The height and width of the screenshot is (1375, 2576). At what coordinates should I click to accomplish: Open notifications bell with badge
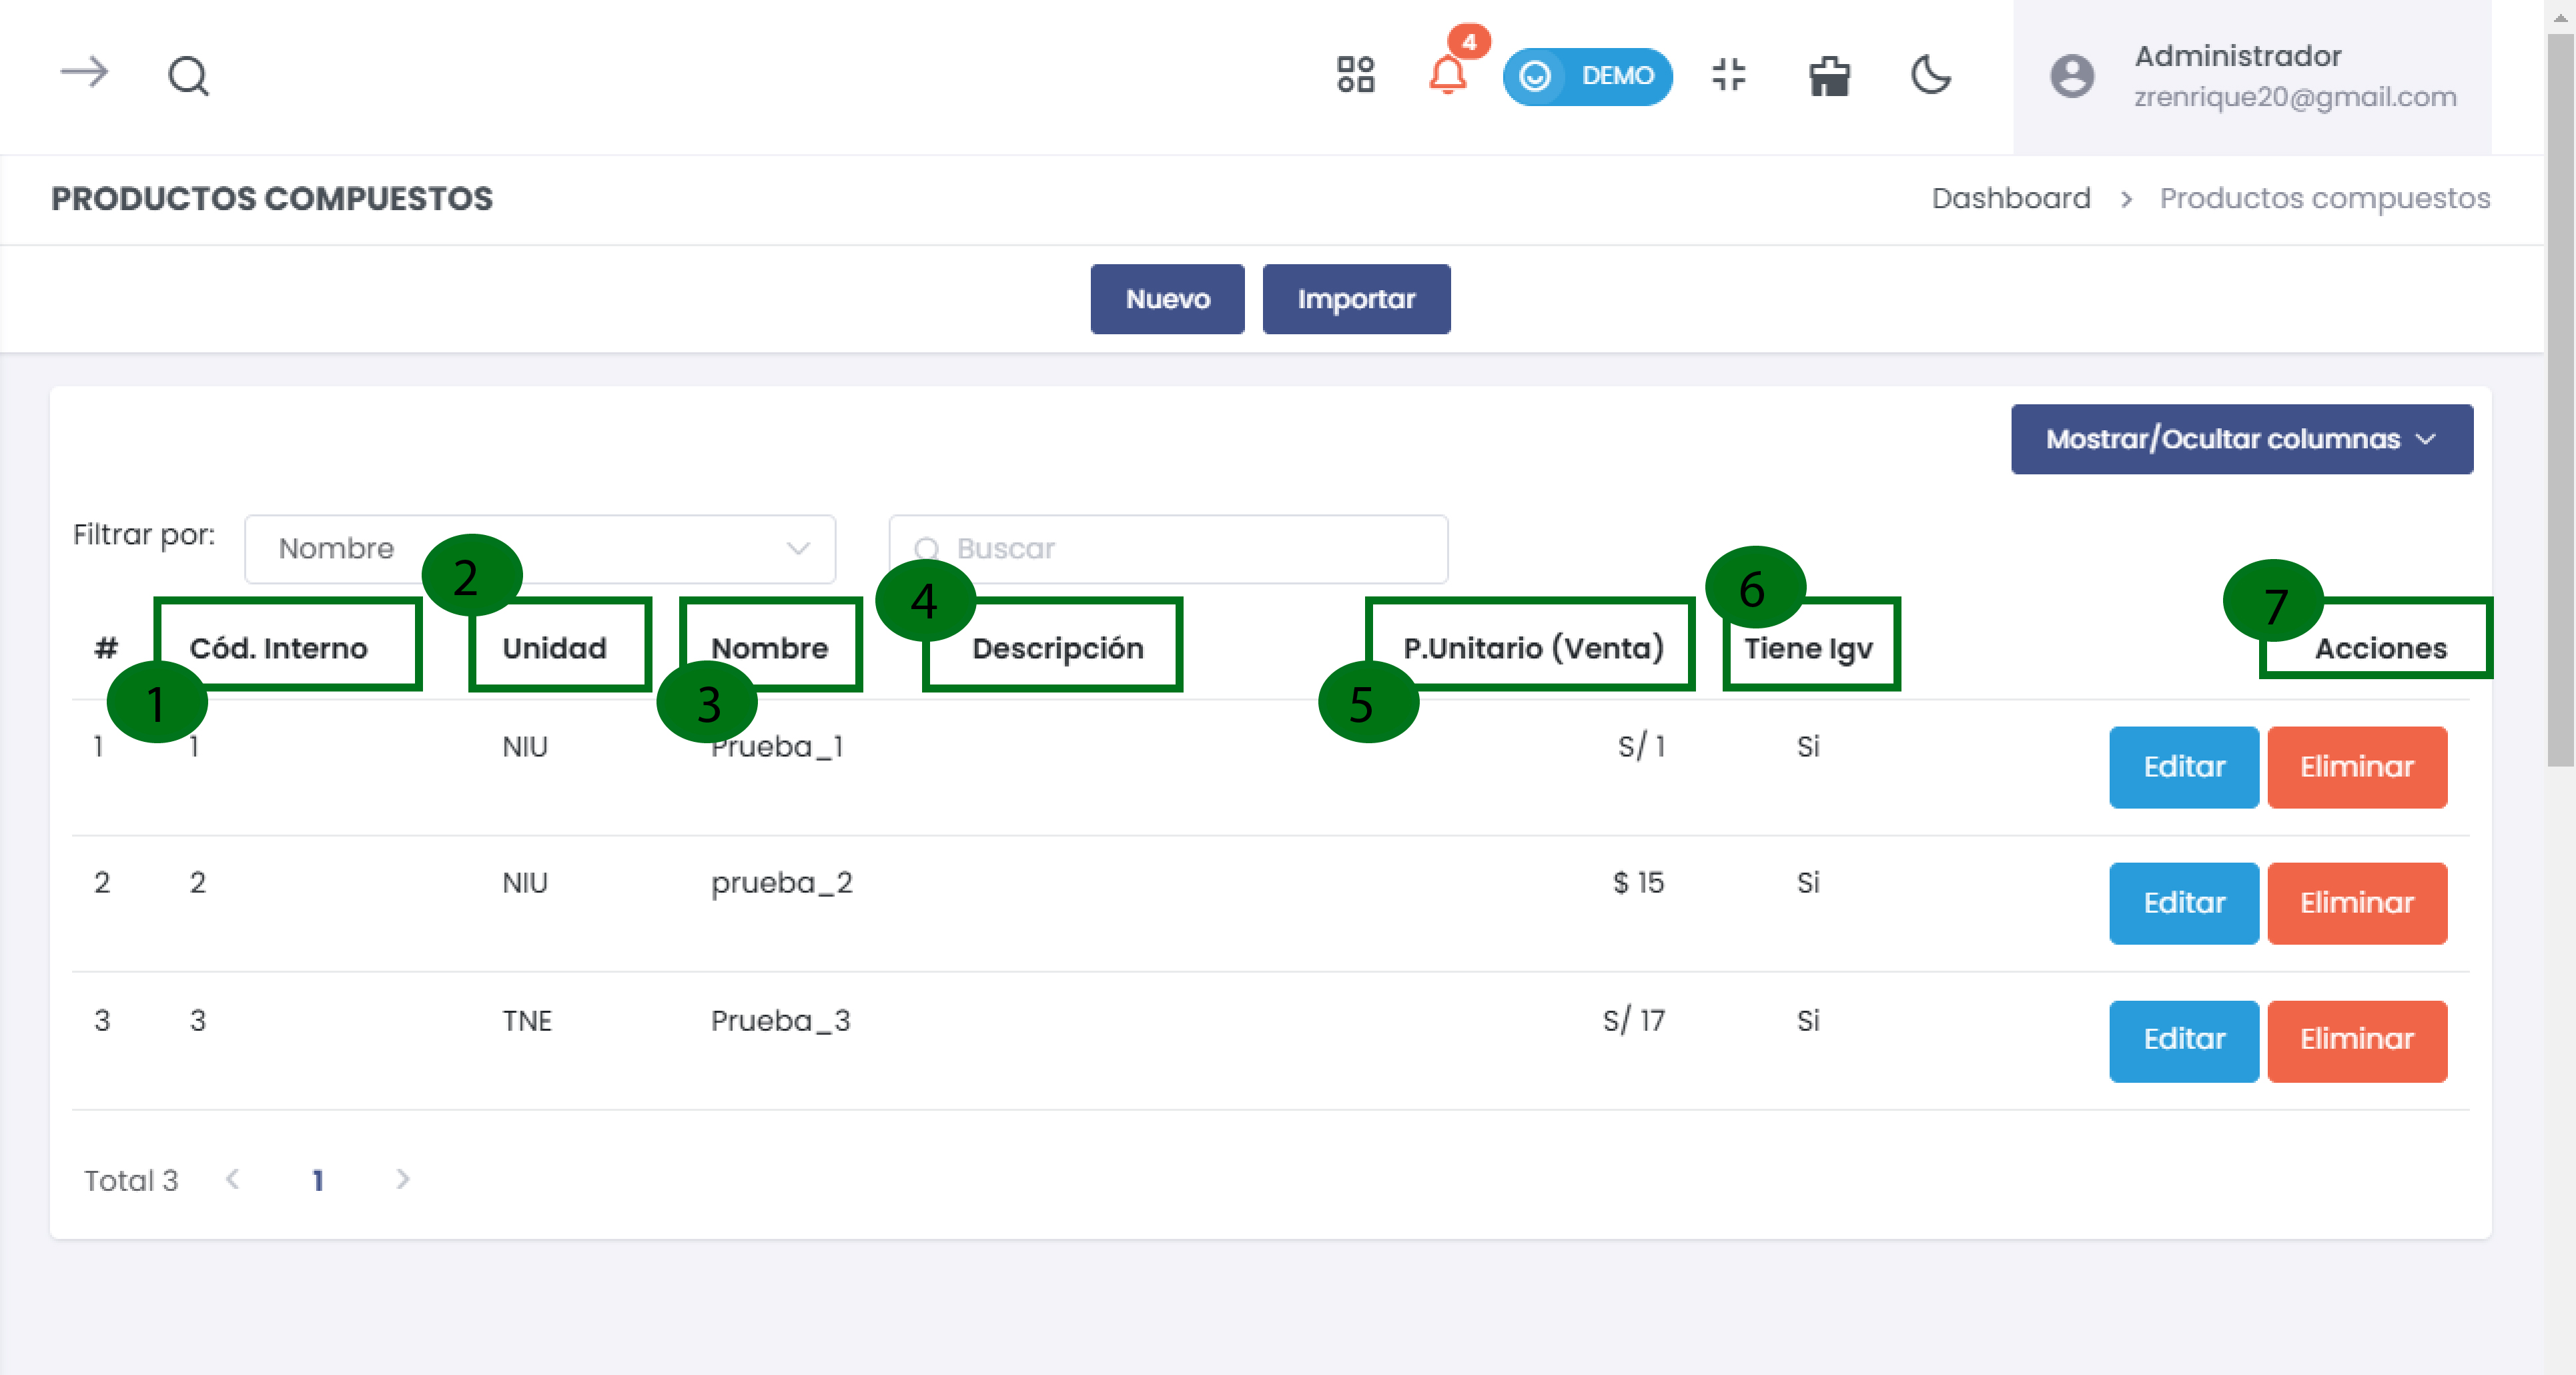tap(1447, 75)
